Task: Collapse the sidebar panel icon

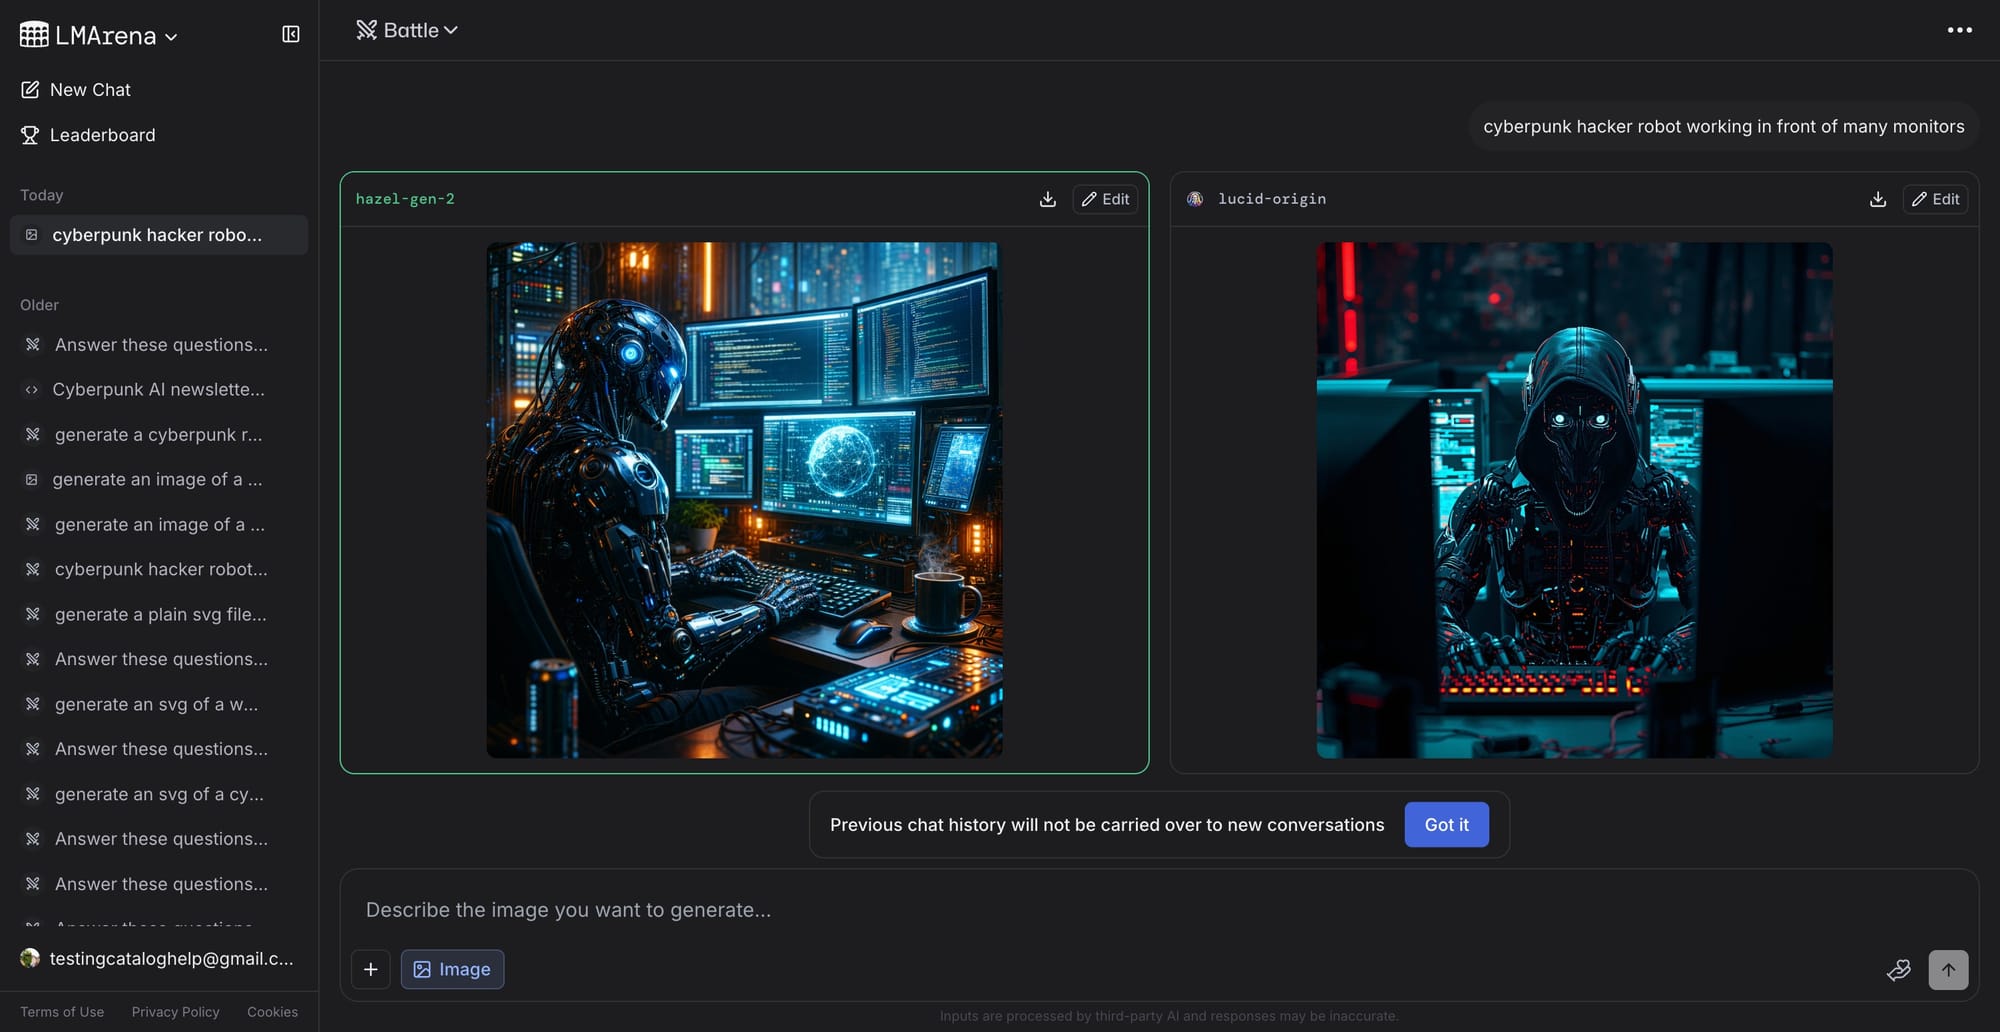Action: coord(291,35)
